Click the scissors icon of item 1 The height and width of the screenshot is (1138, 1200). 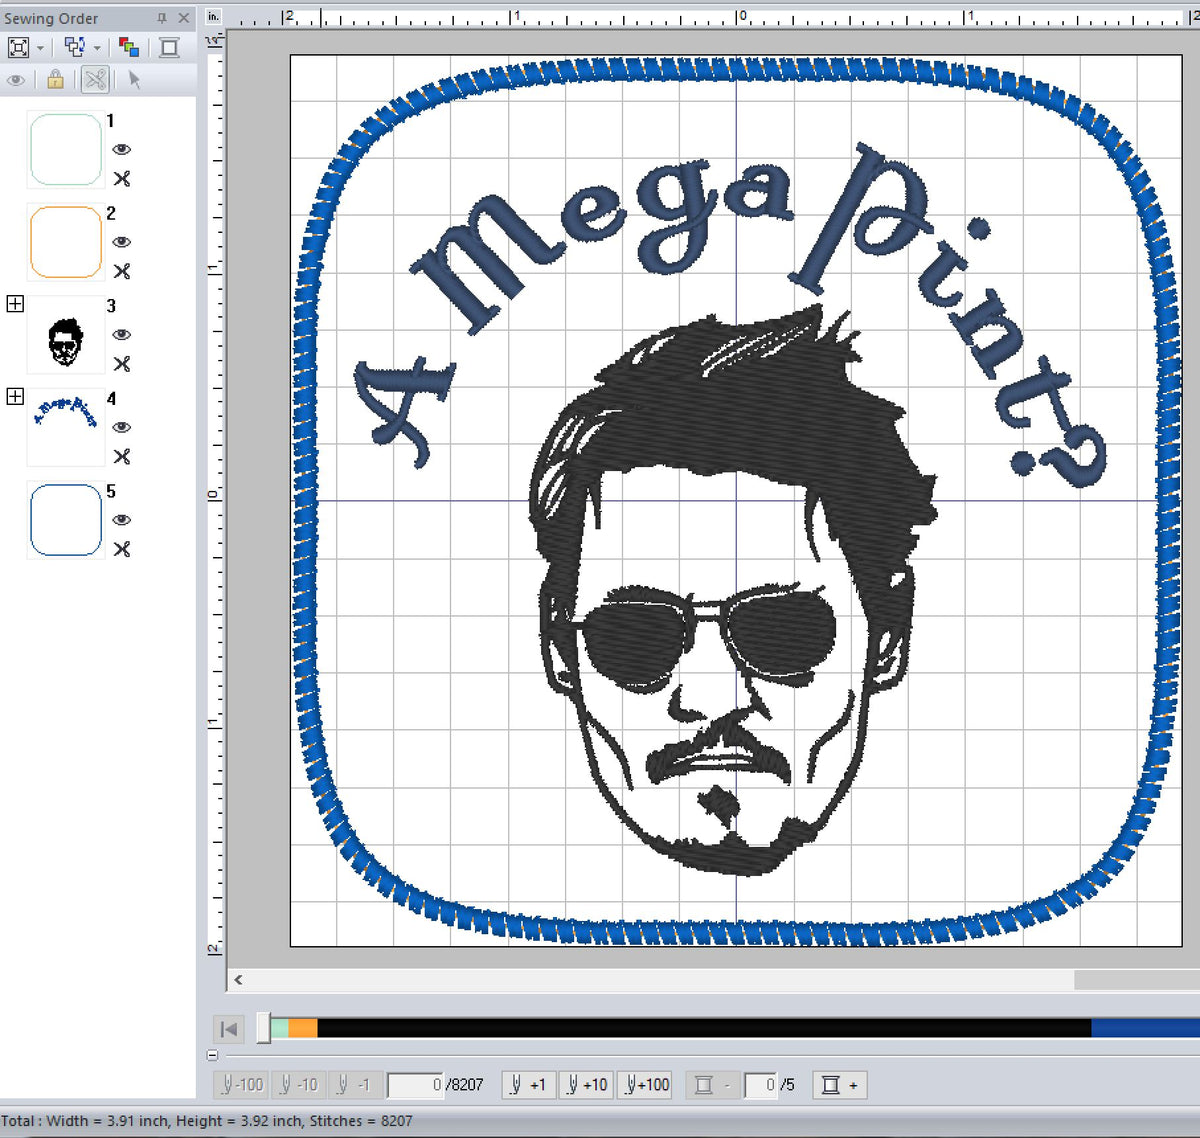click(122, 179)
